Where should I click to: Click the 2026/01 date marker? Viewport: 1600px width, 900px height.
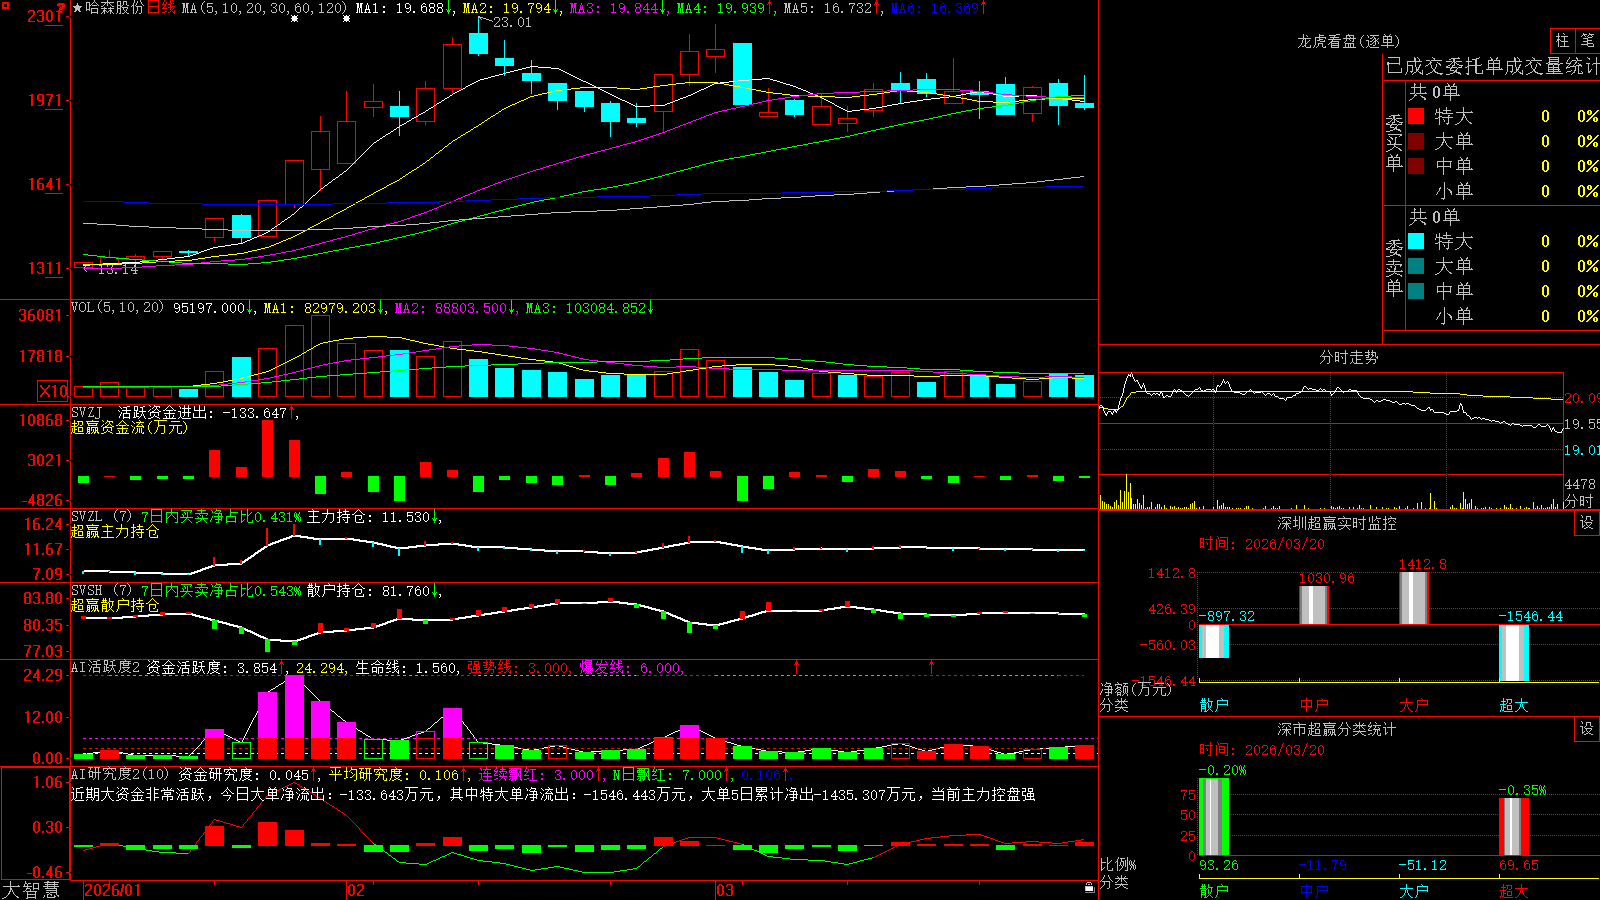[x=113, y=890]
